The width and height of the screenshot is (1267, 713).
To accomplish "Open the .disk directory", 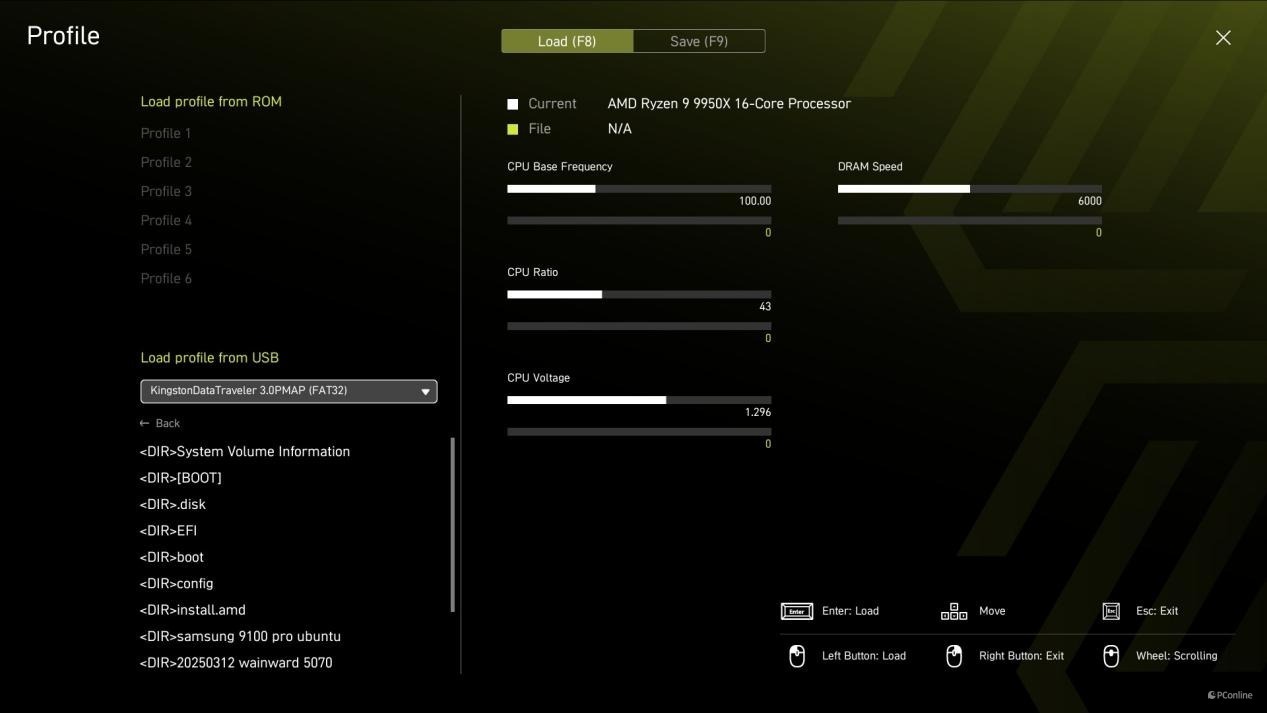I will coord(173,504).
